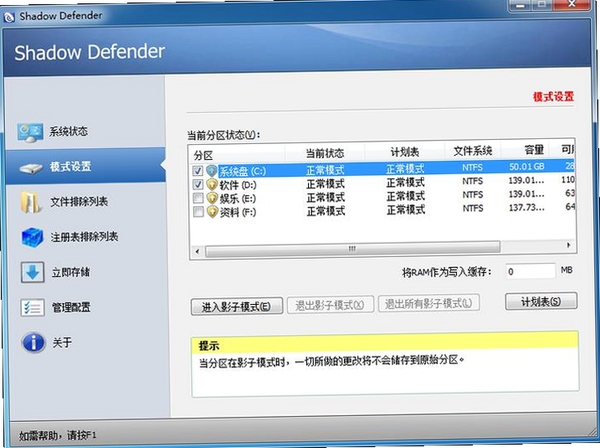
Task: Check the 资料 (F:) partition checkbox
Action: [x=198, y=211]
